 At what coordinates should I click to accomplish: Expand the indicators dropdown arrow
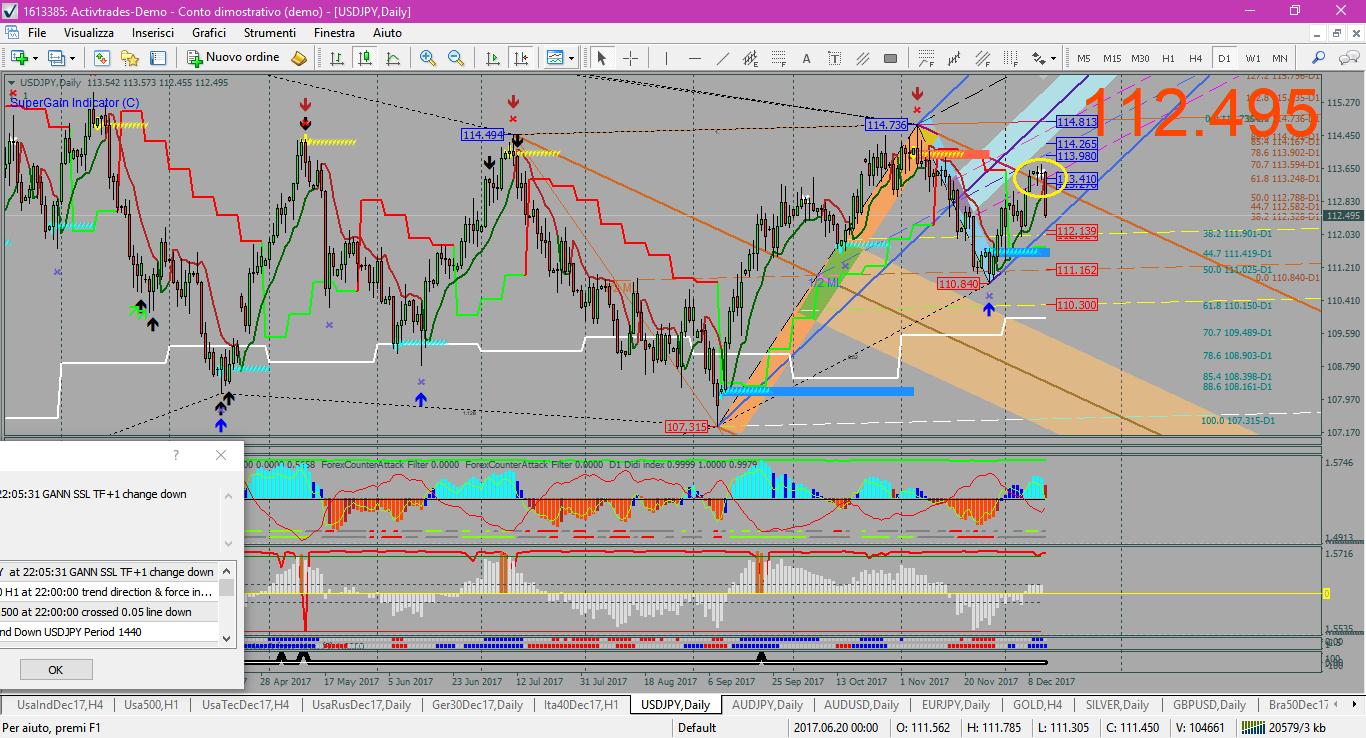571,58
